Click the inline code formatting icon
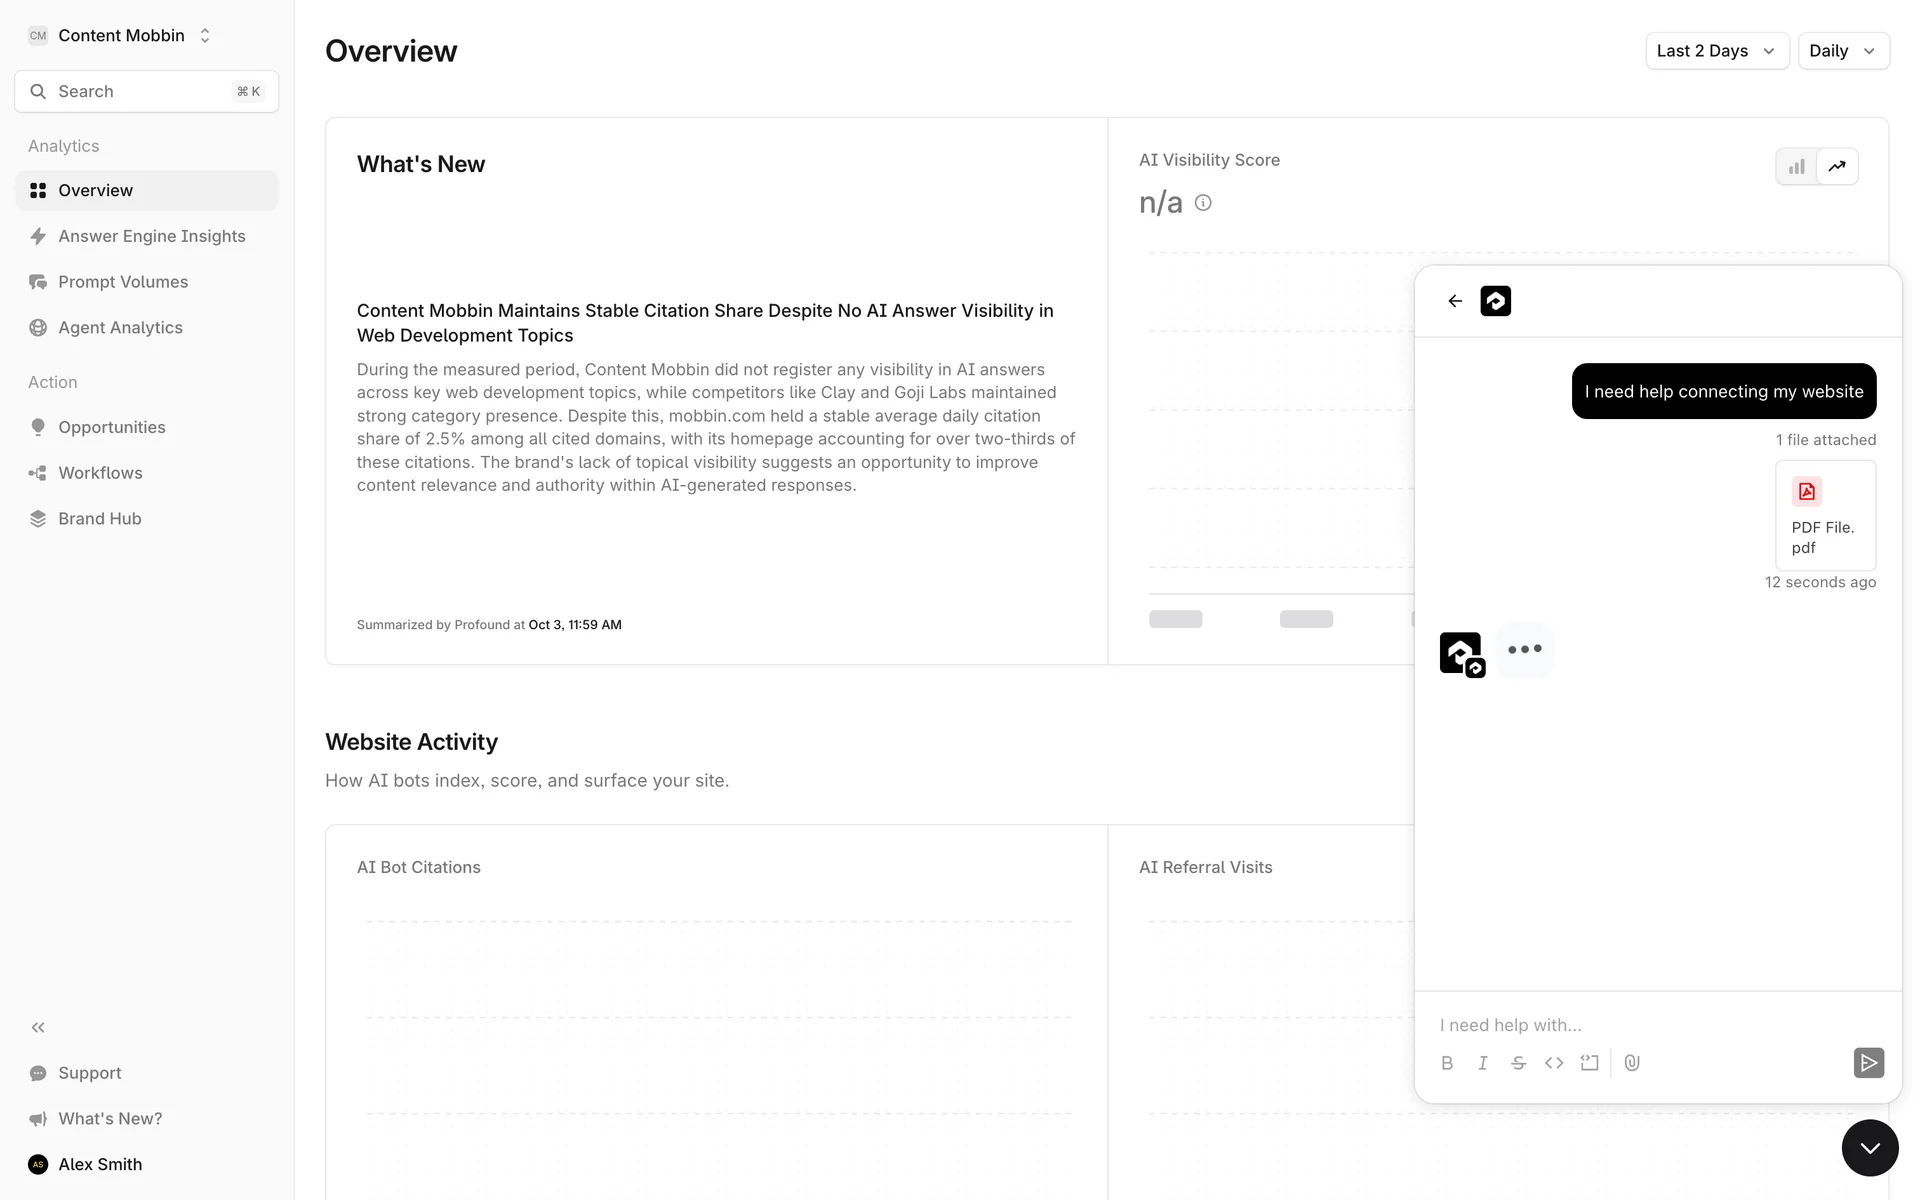This screenshot has height=1200, width=1920. [x=1554, y=1063]
